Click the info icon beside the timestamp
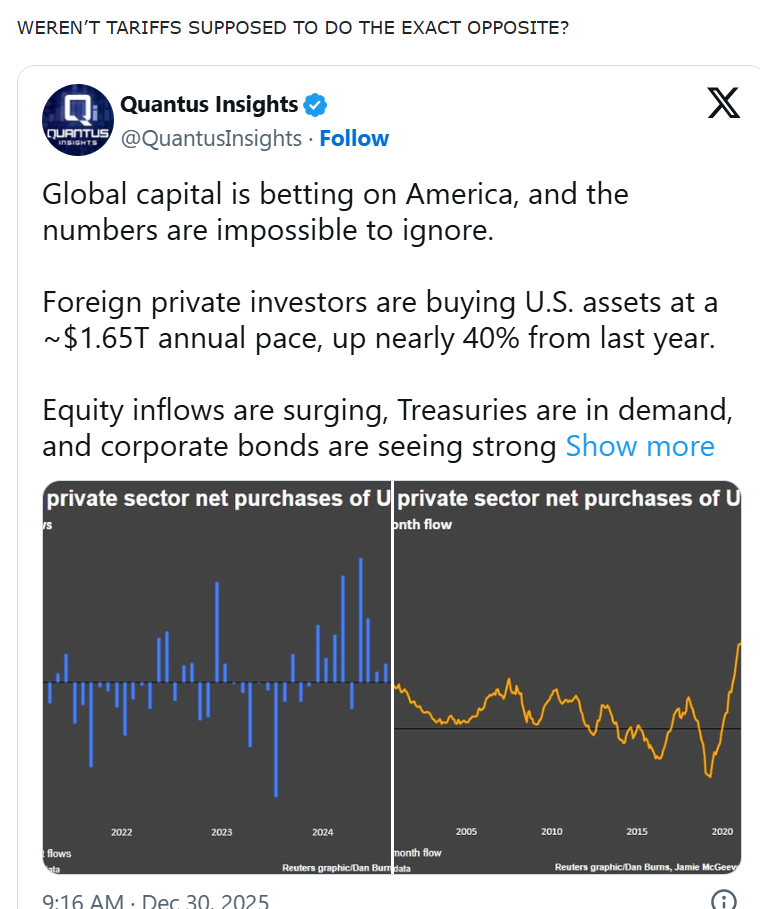This screenshot has width=760, height=909. coord(724,900)
